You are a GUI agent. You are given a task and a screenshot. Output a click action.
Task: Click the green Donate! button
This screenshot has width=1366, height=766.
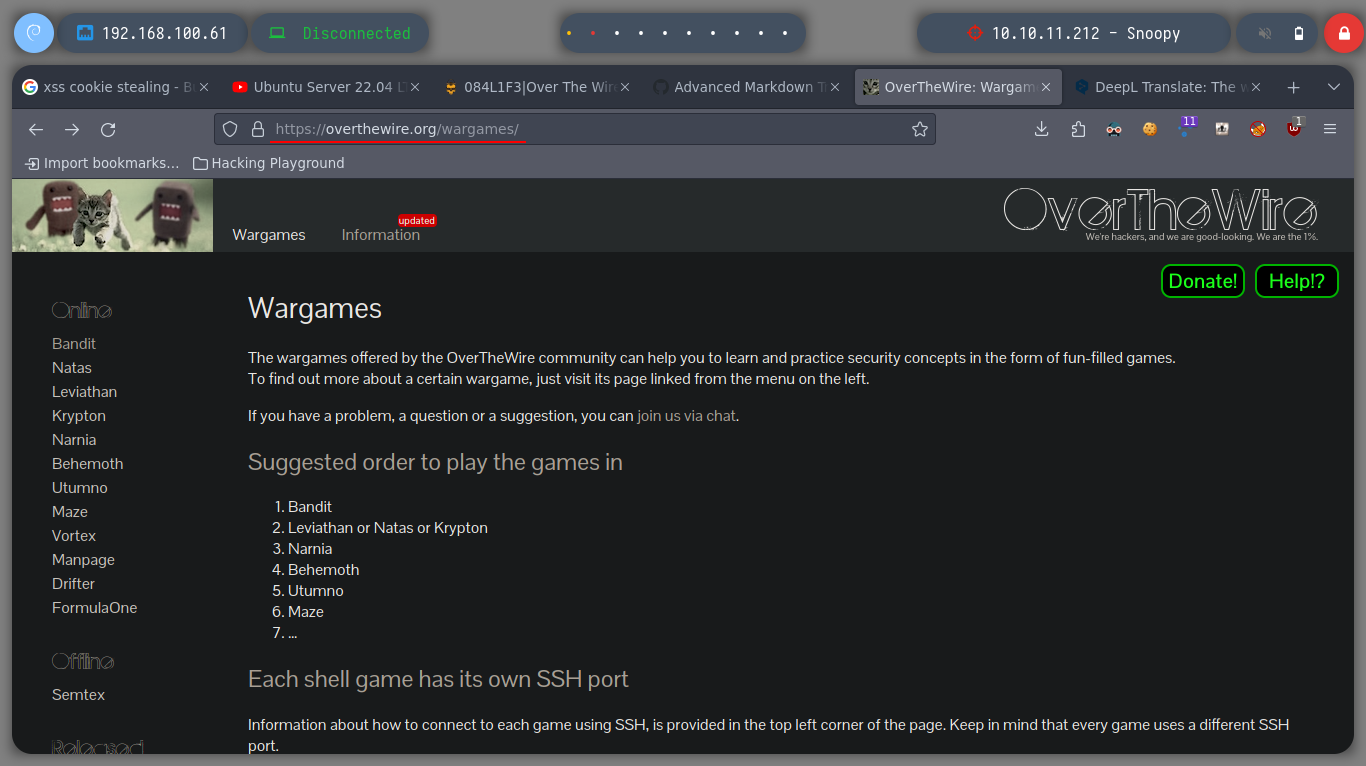click(1203, 281)
